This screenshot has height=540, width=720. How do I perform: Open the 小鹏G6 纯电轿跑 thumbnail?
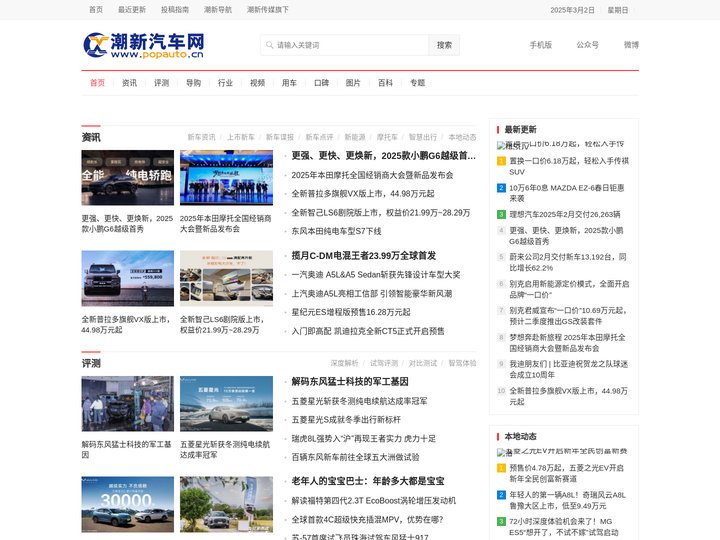click(x=128, y=177)
